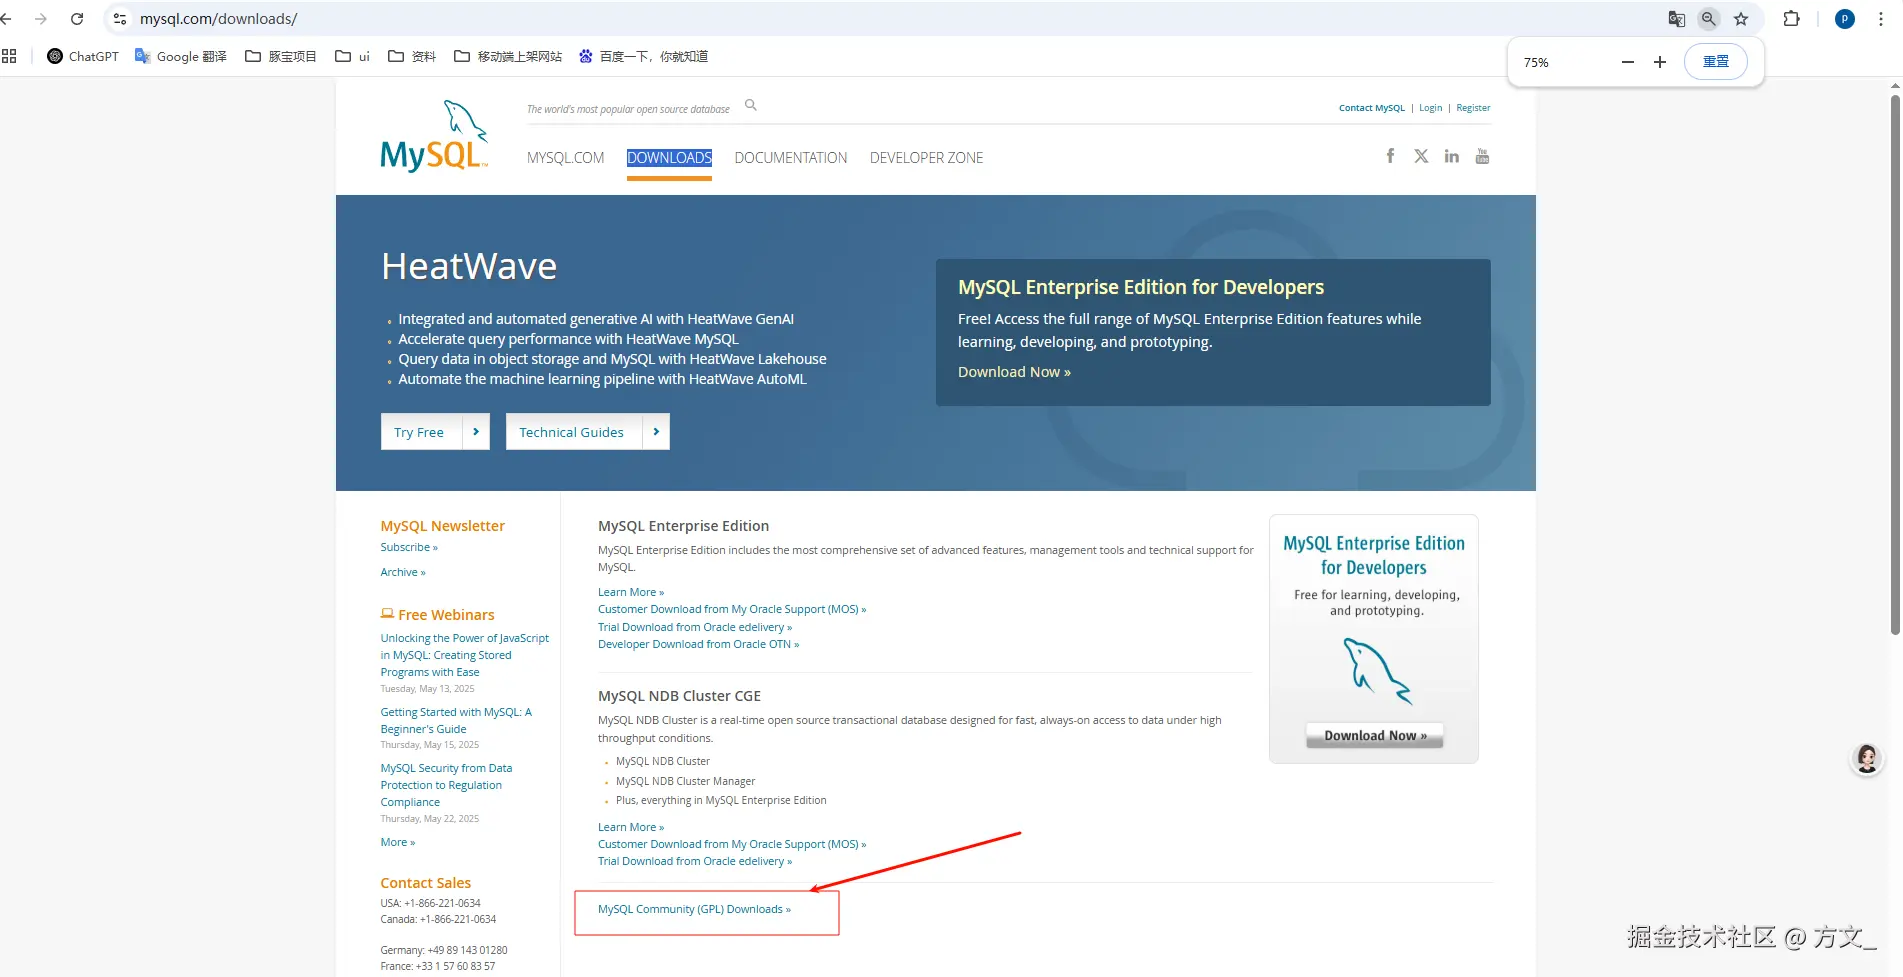Click Download Now in the HeatWave banner
1903x977 pixels.
tap(1014, 372)
